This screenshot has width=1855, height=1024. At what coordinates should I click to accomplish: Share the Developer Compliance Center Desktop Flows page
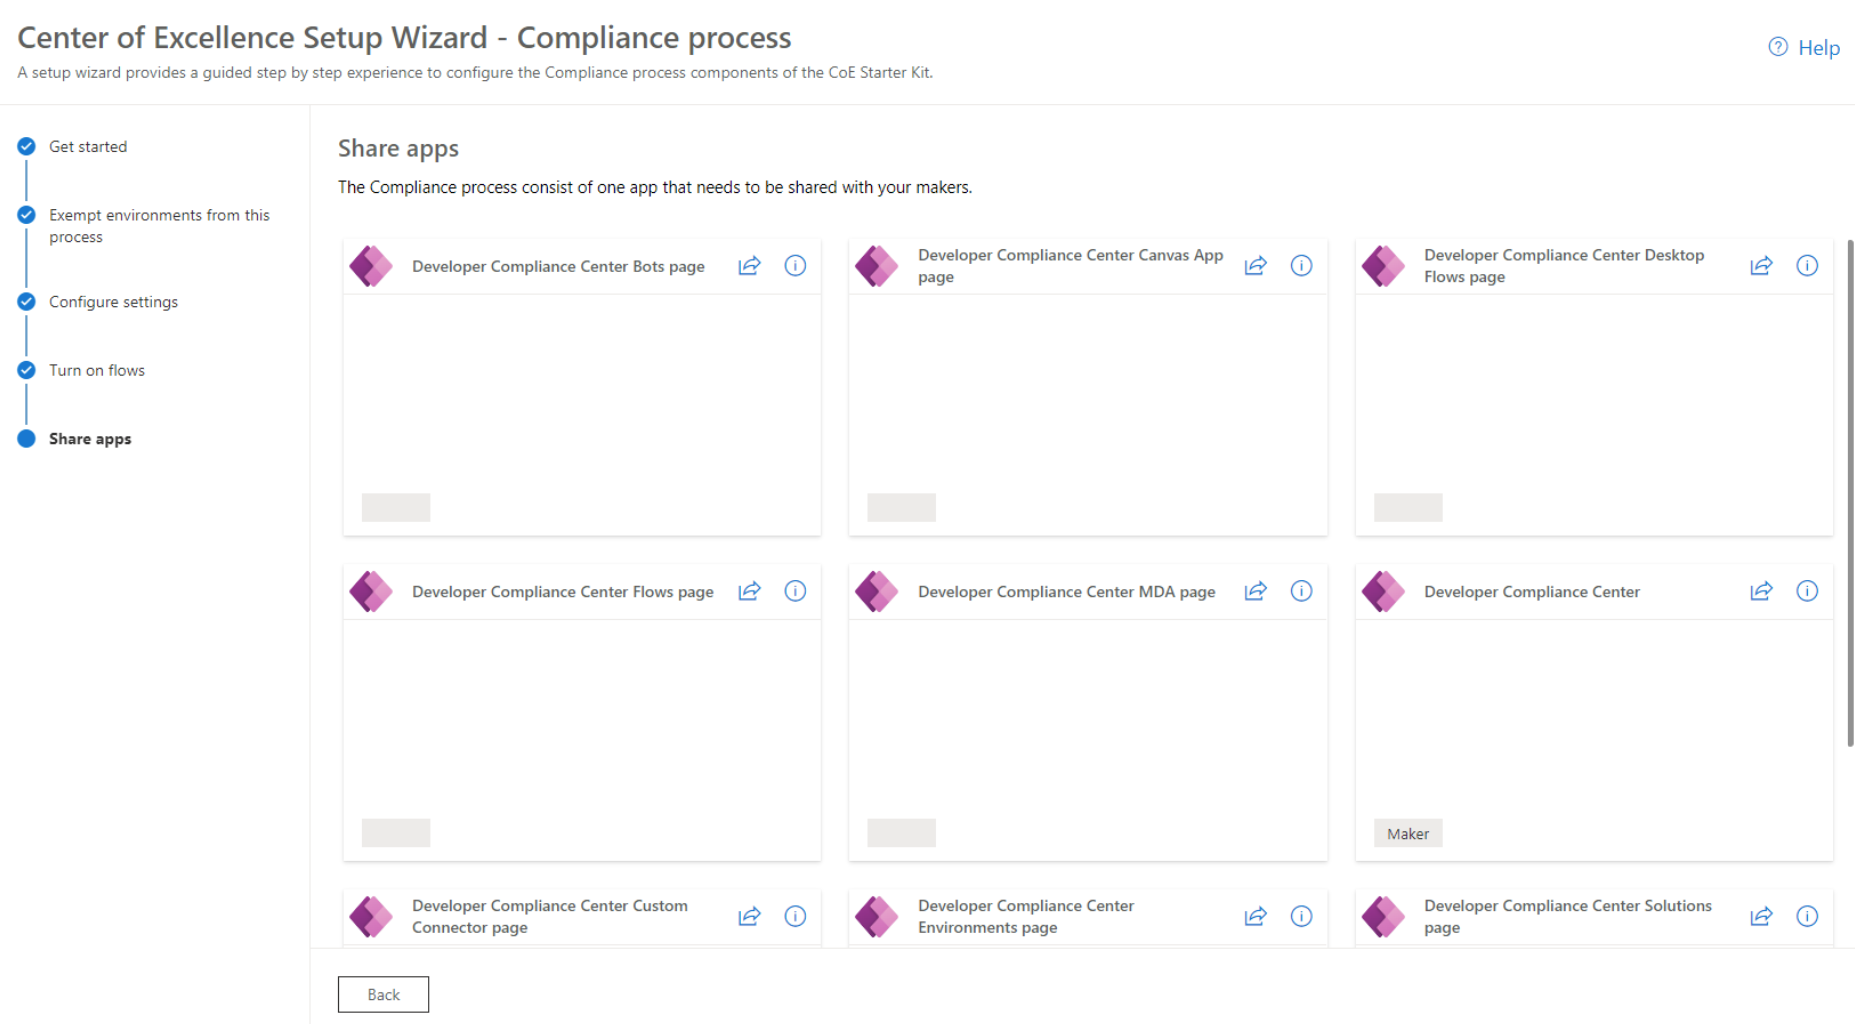point(1761,266)
